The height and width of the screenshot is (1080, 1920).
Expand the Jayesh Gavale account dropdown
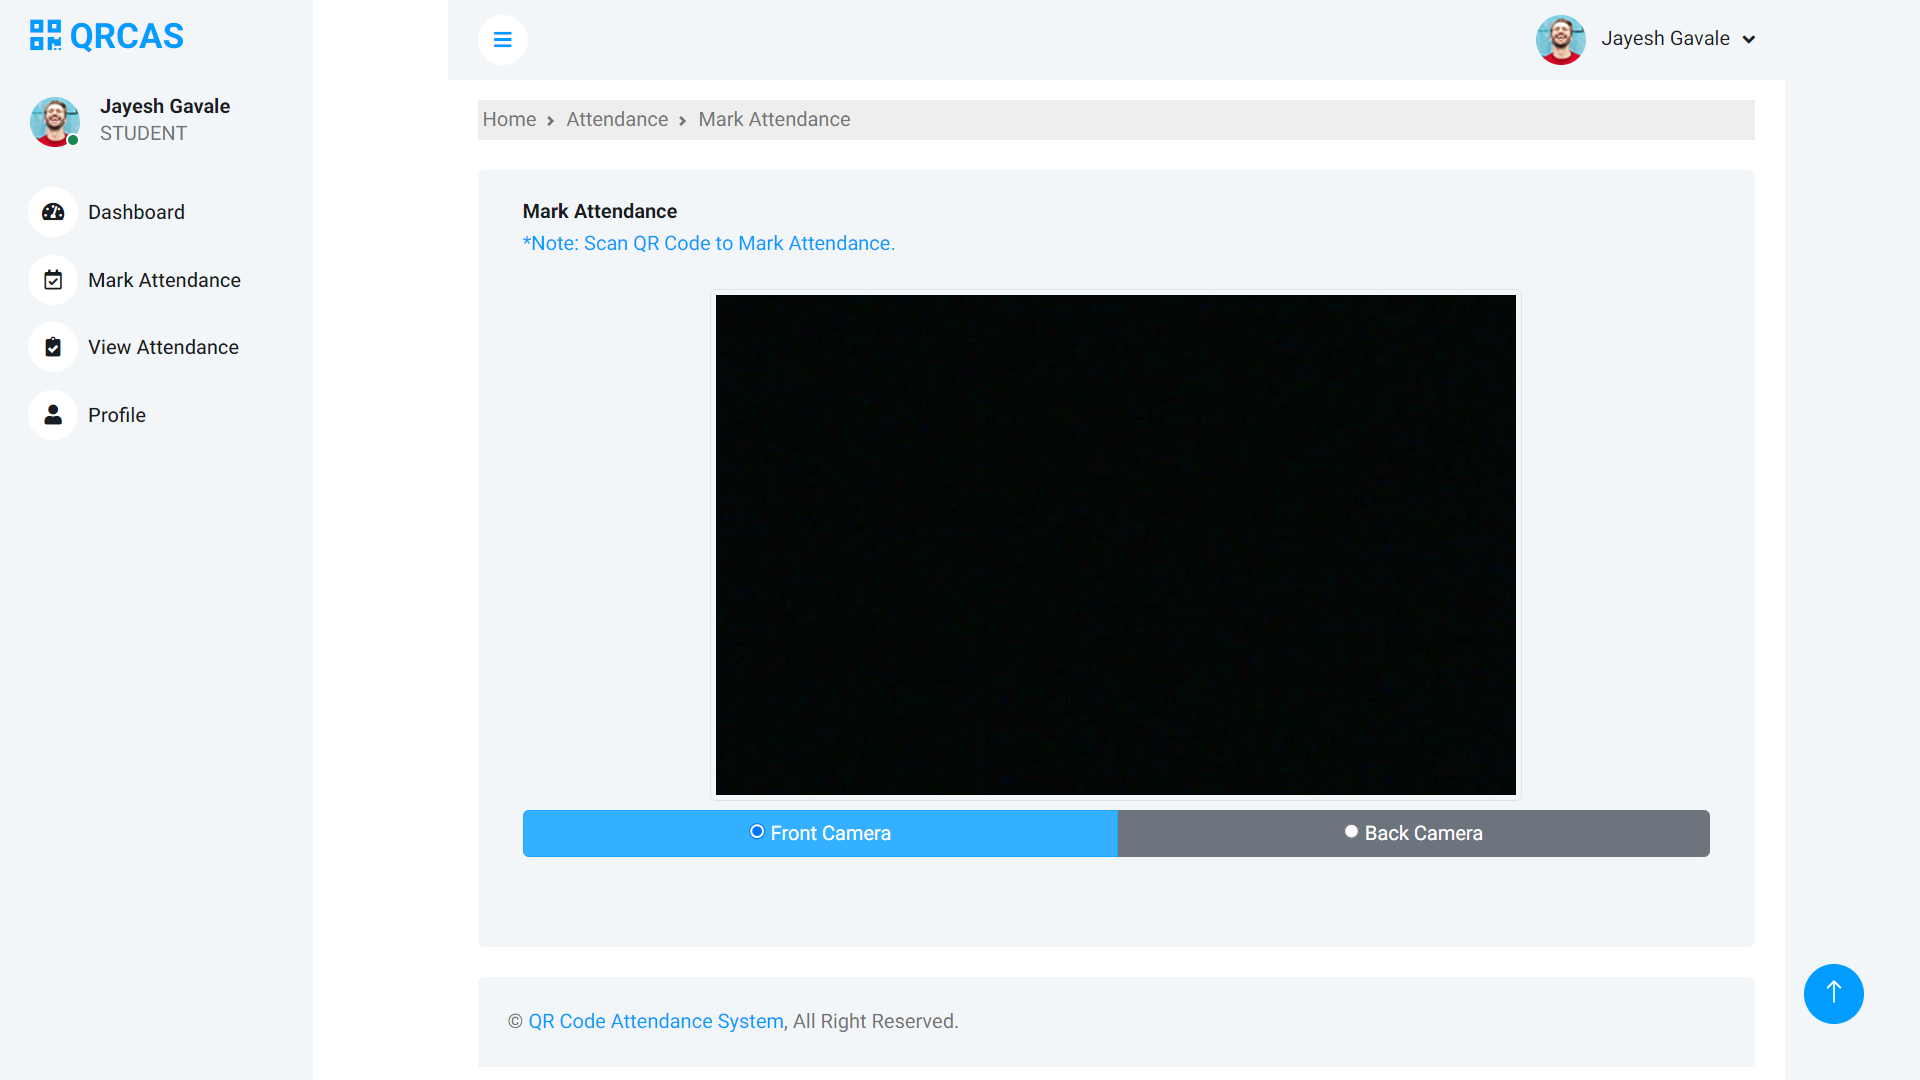pos(1664,38)
